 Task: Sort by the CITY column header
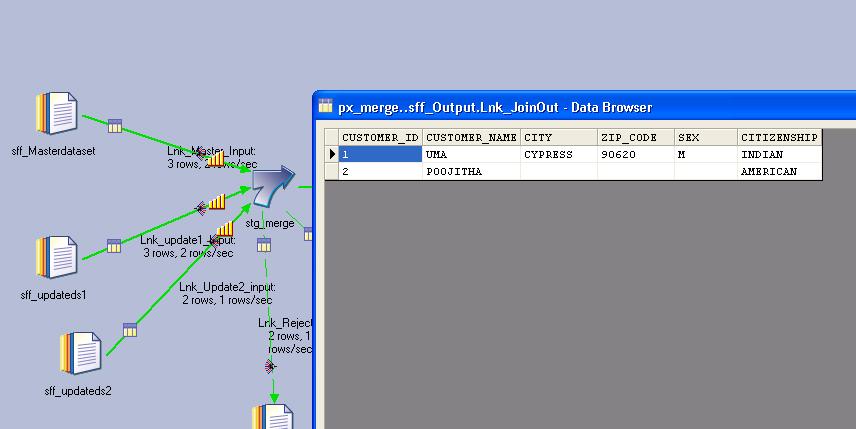558,137
